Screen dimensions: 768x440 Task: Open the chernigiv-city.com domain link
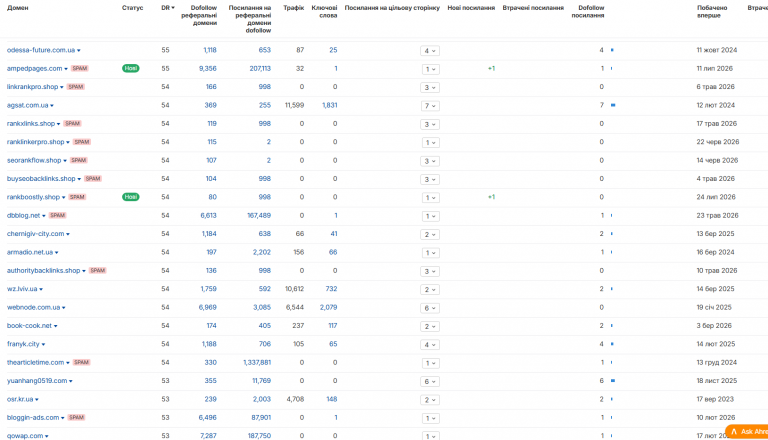click(x=35, y=234)
